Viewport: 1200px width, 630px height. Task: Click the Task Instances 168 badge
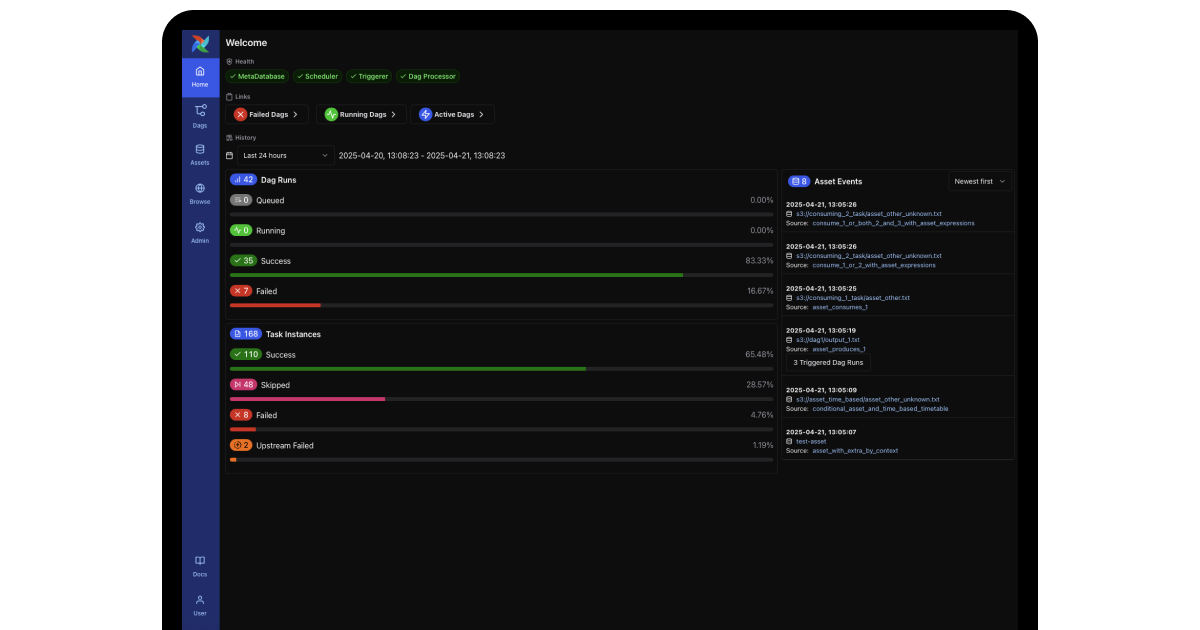coord(246,334)
